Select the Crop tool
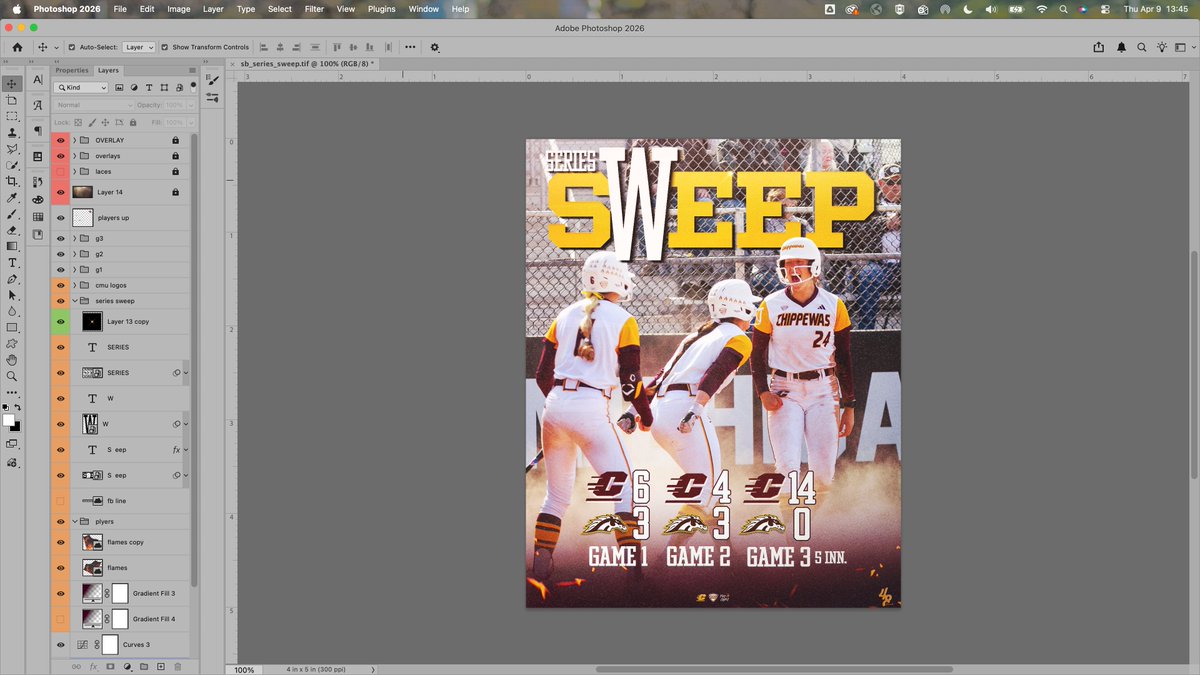This screenshot has width=1200, height=675. tap(12, 181)
